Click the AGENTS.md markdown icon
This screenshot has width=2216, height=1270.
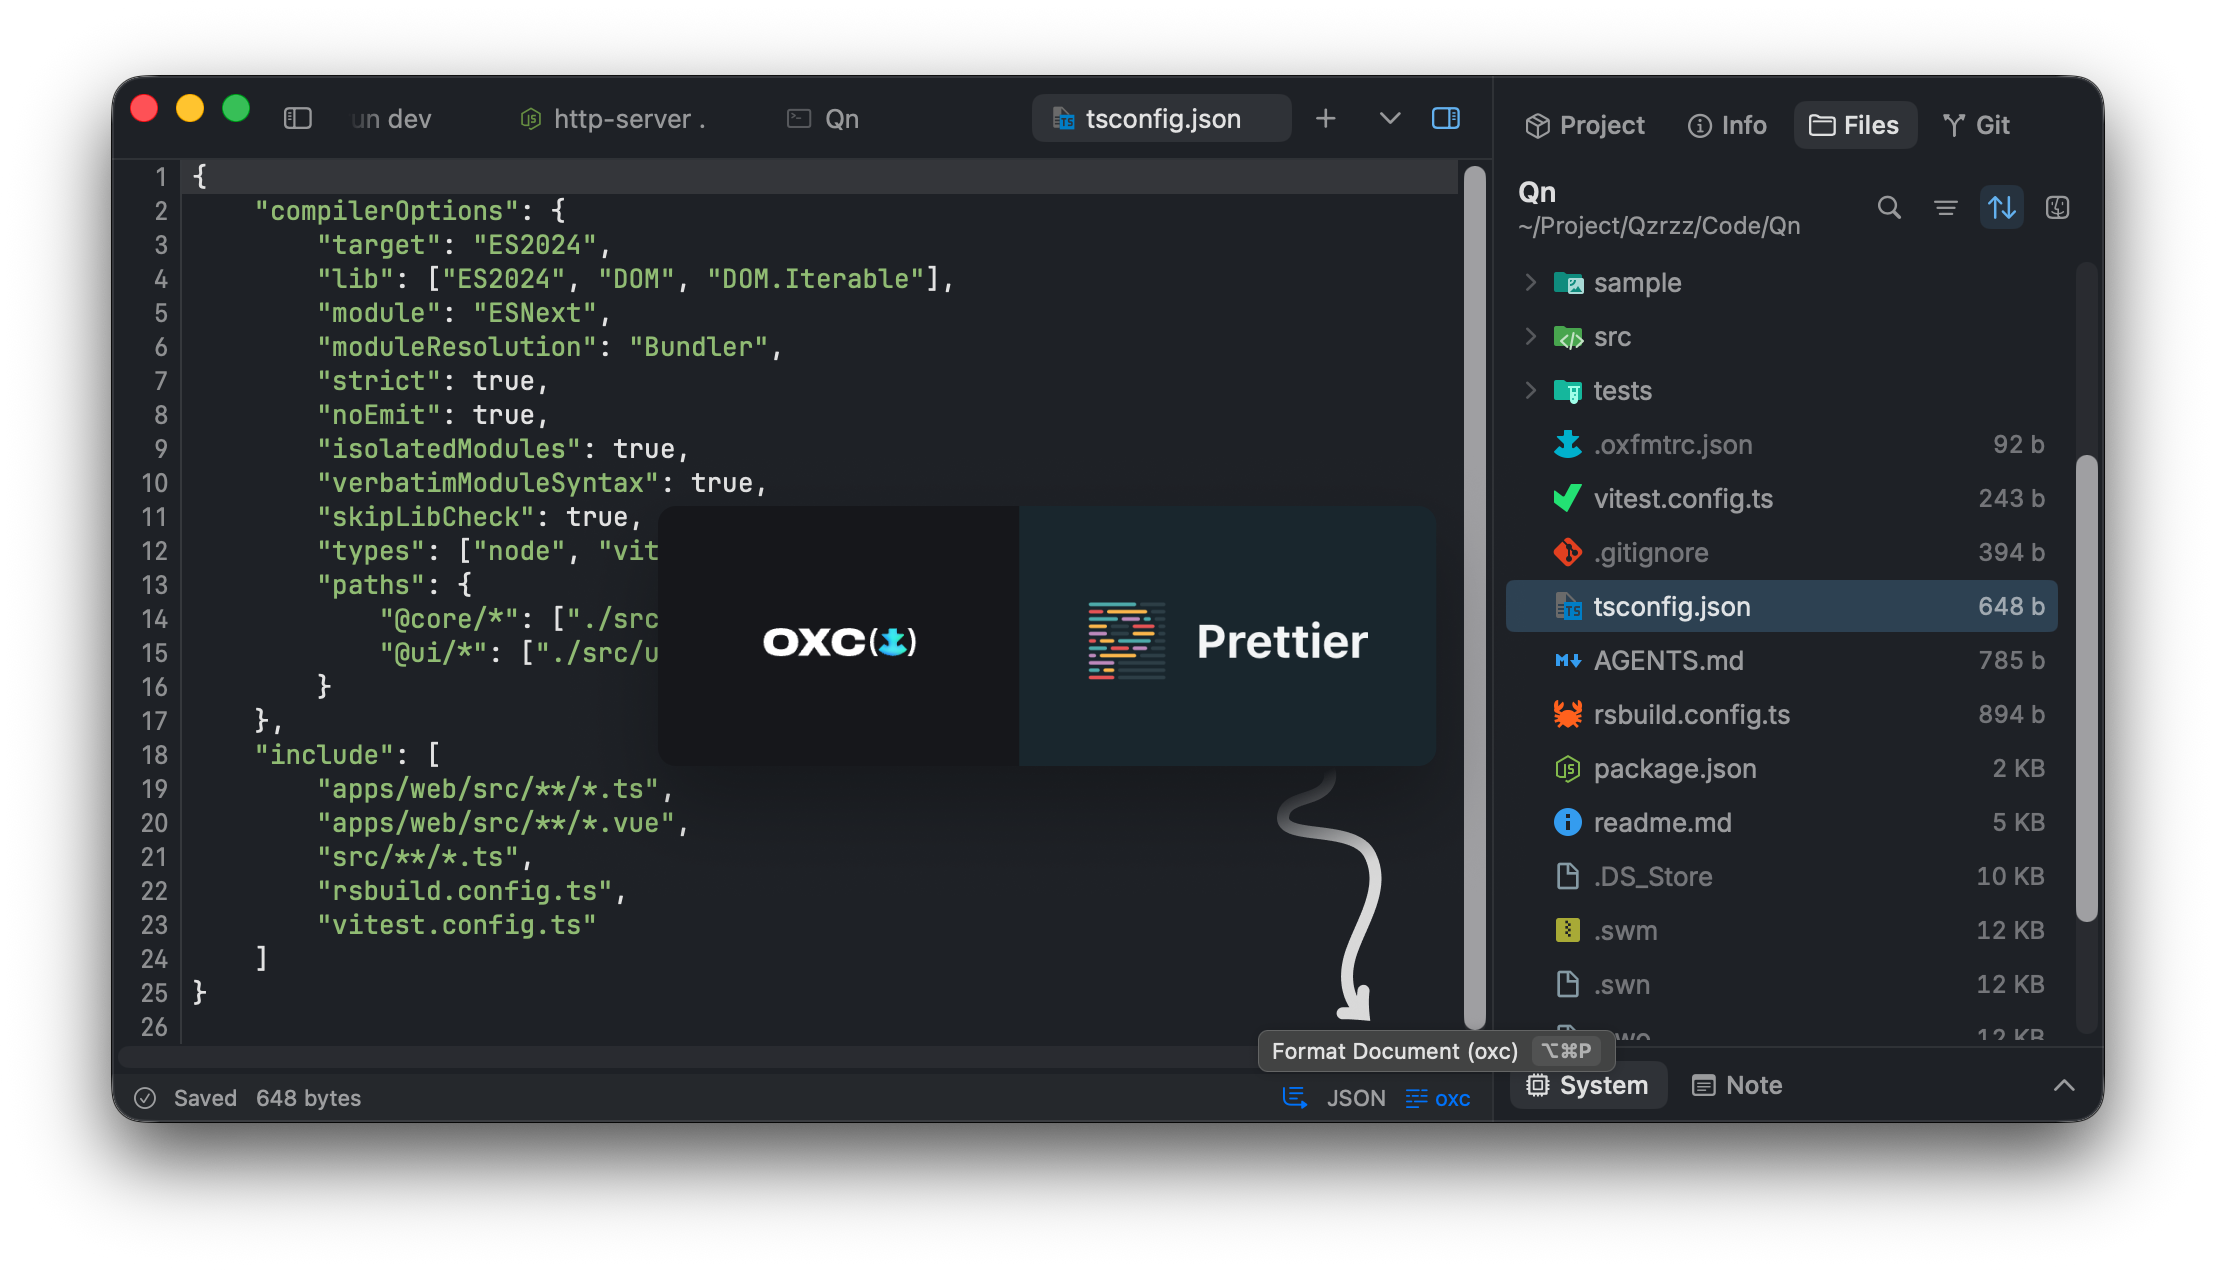tap(1568, 660)
